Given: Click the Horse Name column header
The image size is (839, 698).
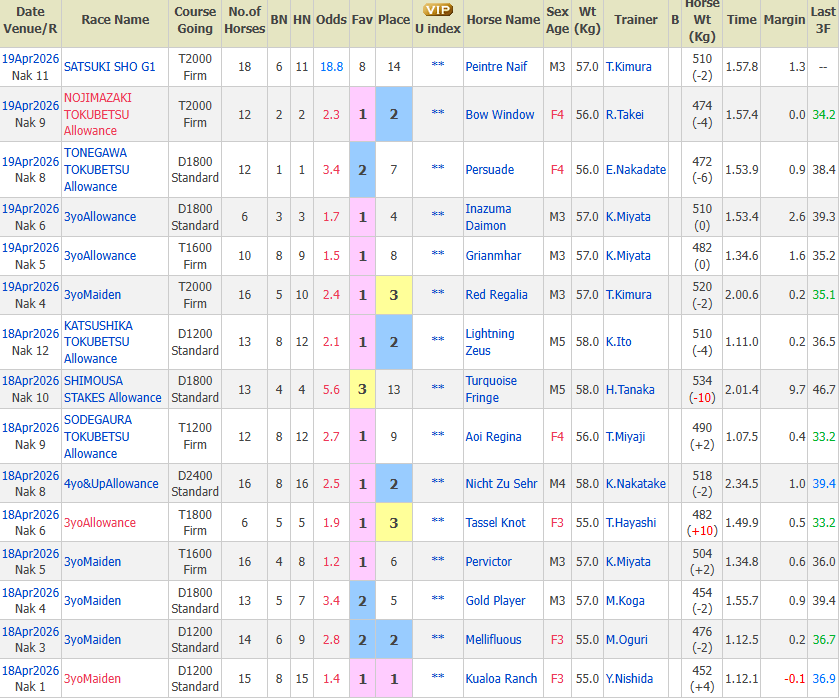Looking at the screenshot, I should (503, 20).
